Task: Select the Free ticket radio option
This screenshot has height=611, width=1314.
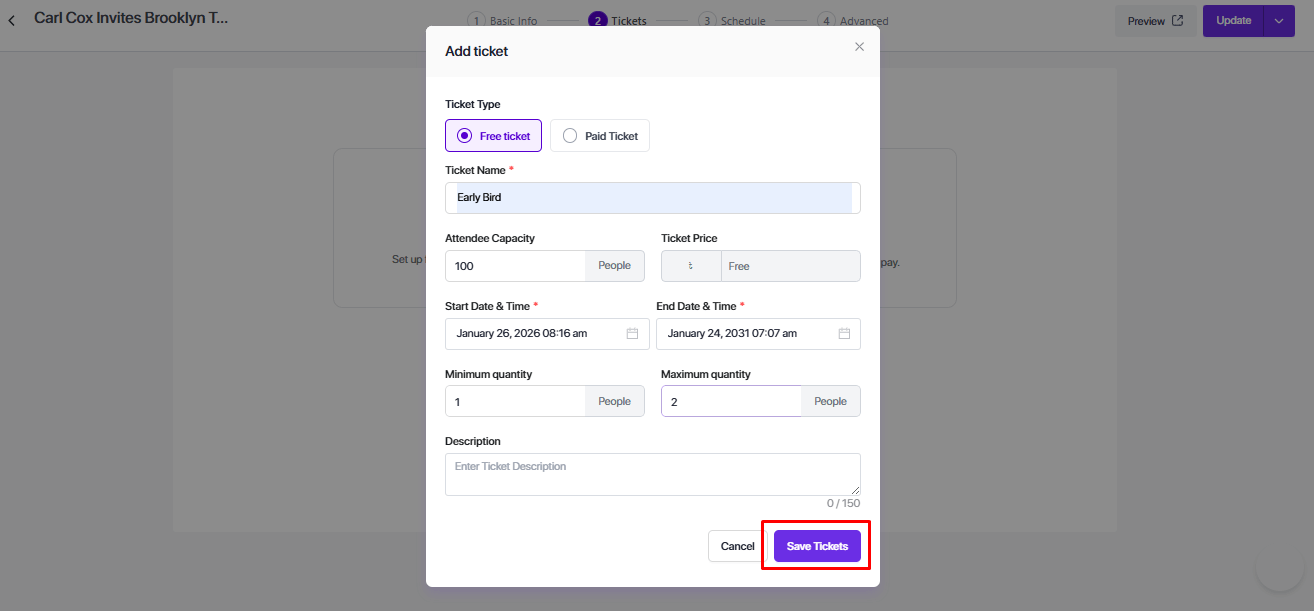Action: (x=464, y=136)
